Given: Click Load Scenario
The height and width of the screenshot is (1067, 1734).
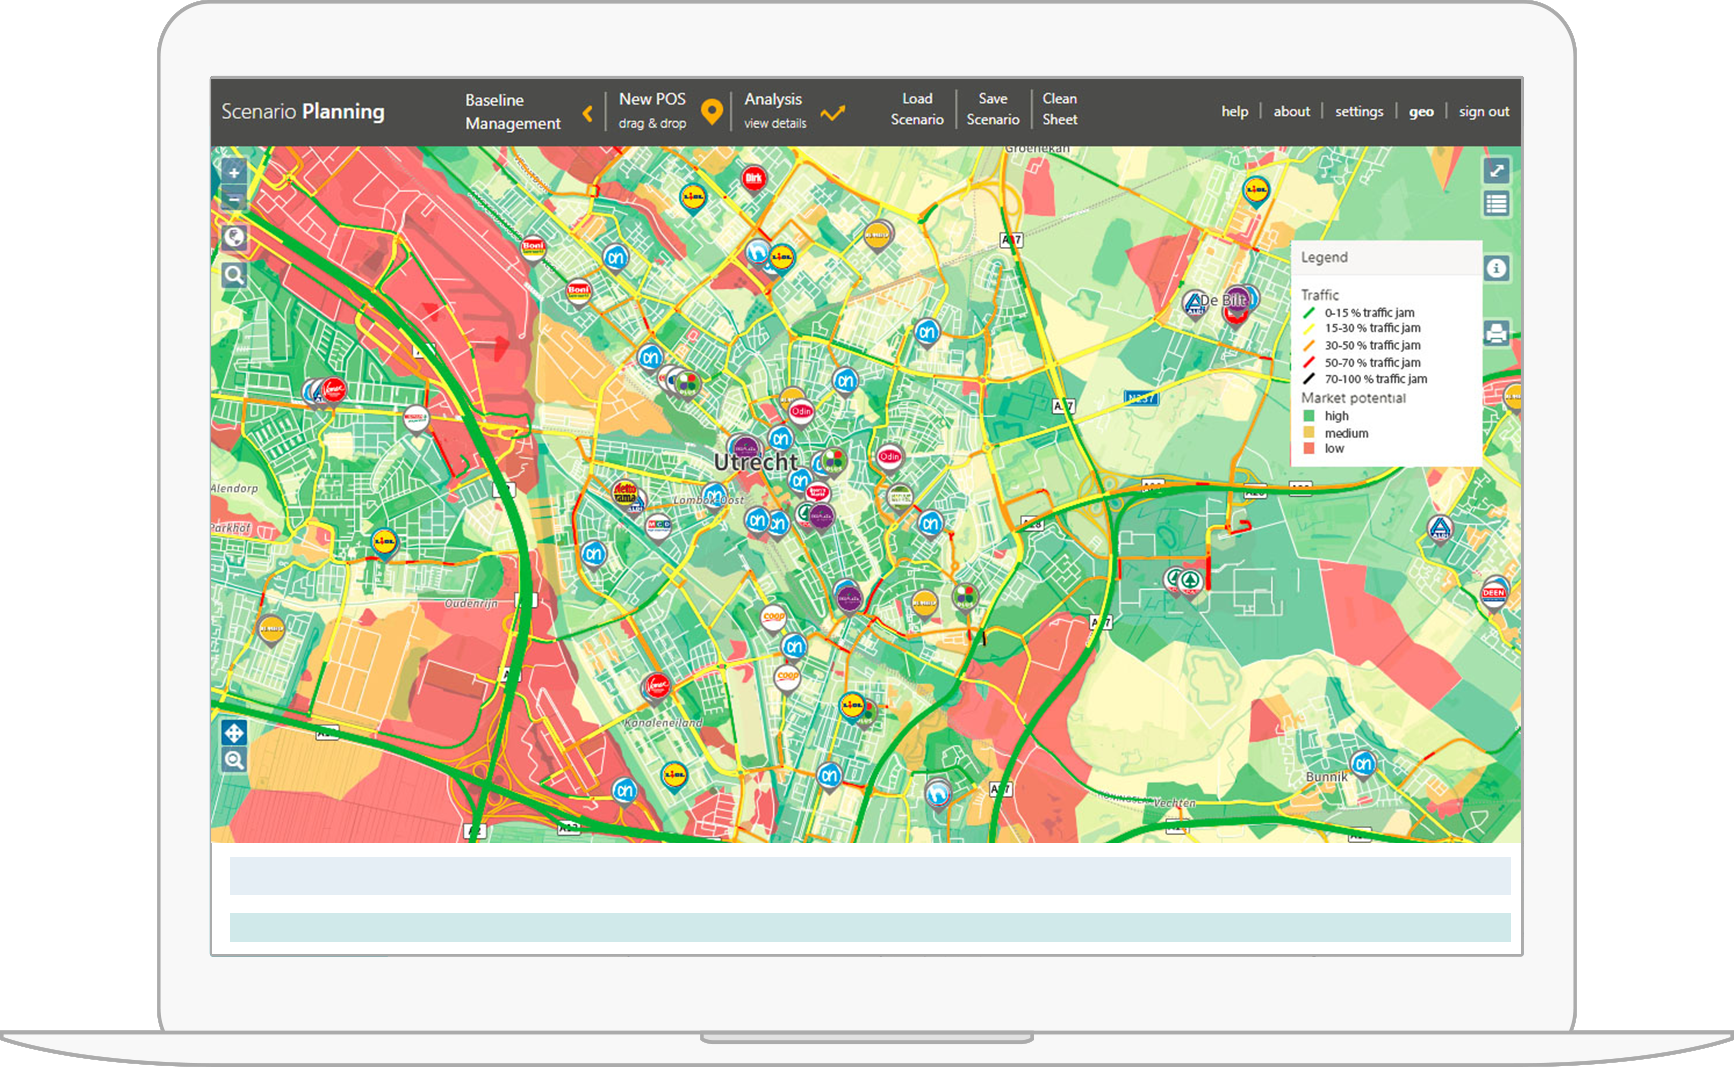Looking at the screenshot, I should coord(917,109).
